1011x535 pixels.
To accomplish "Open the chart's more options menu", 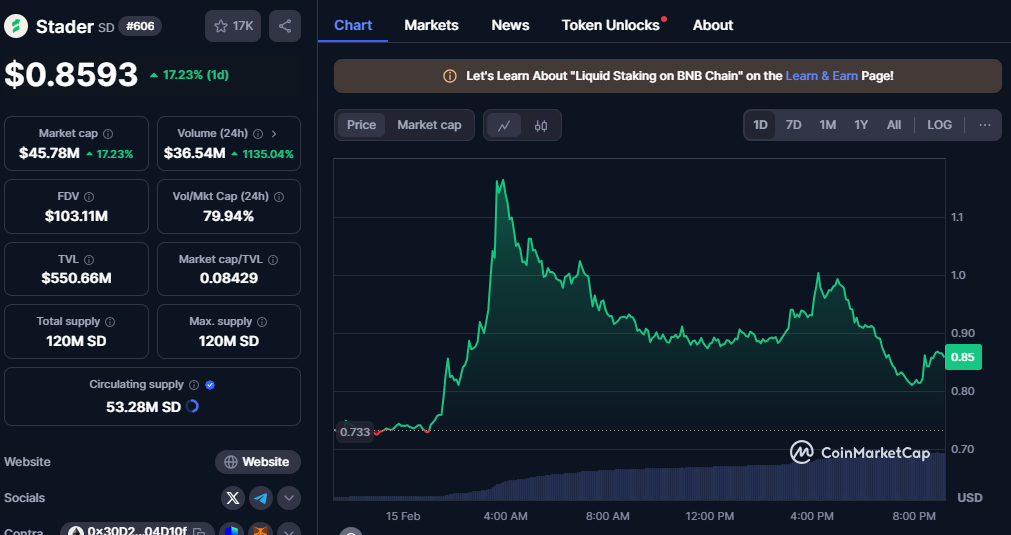I will point(984,125).
